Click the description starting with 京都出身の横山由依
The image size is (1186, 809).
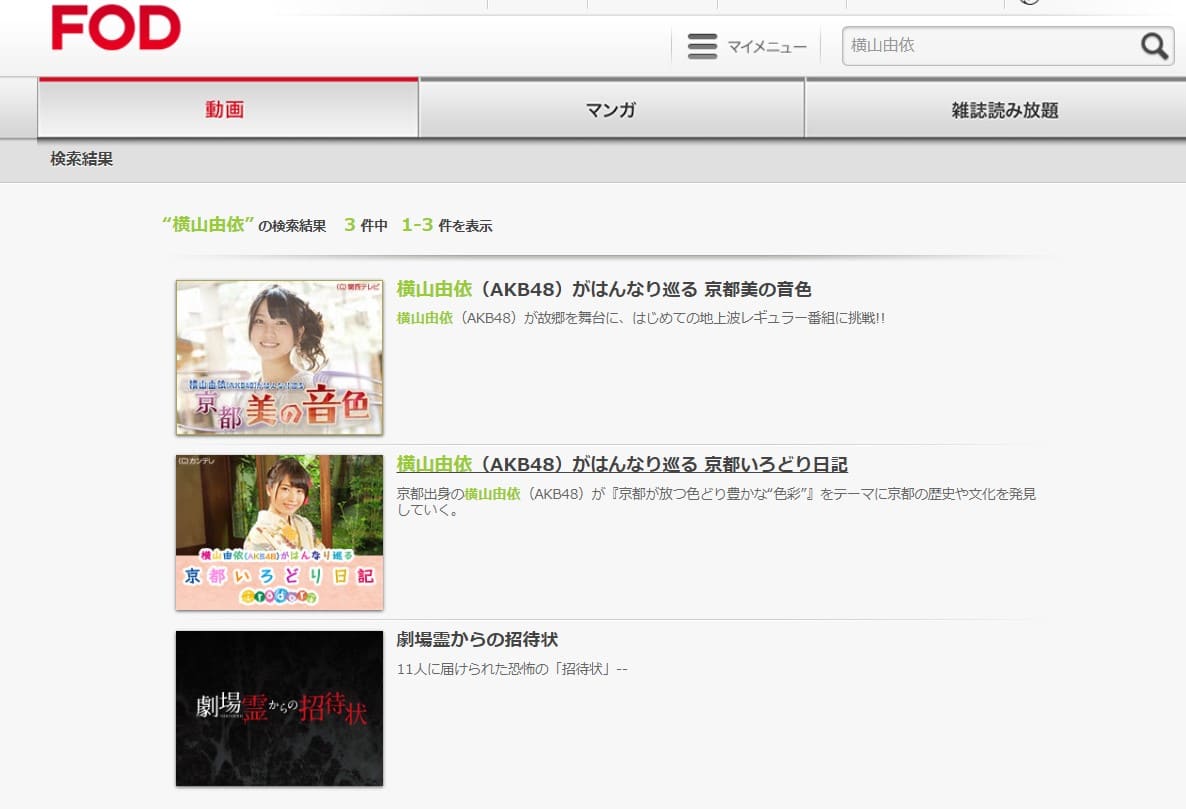716,501
